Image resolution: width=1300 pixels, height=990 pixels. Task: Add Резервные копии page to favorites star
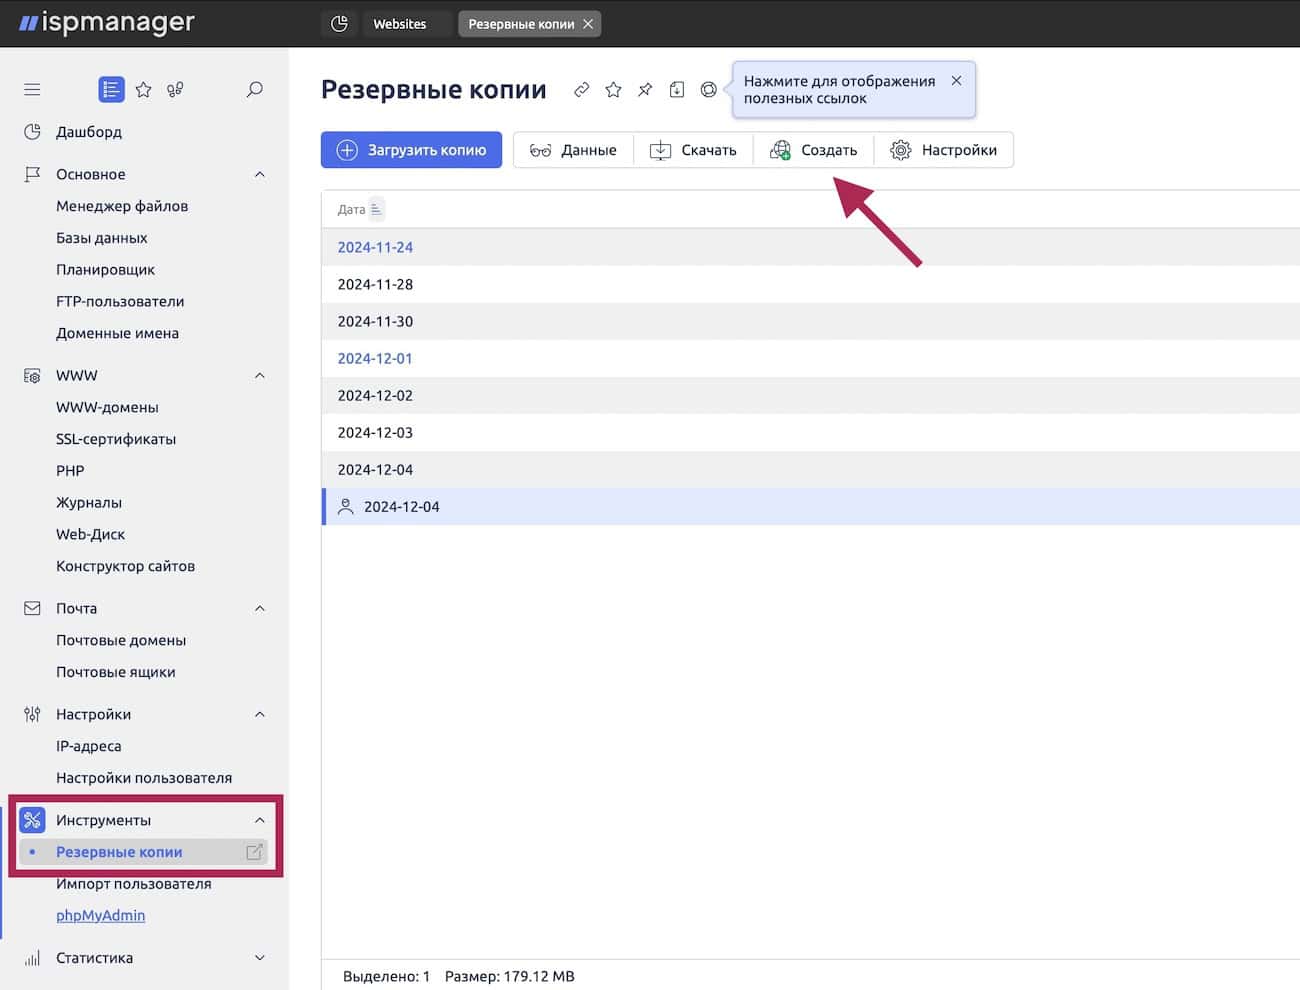tap(613, 90)
